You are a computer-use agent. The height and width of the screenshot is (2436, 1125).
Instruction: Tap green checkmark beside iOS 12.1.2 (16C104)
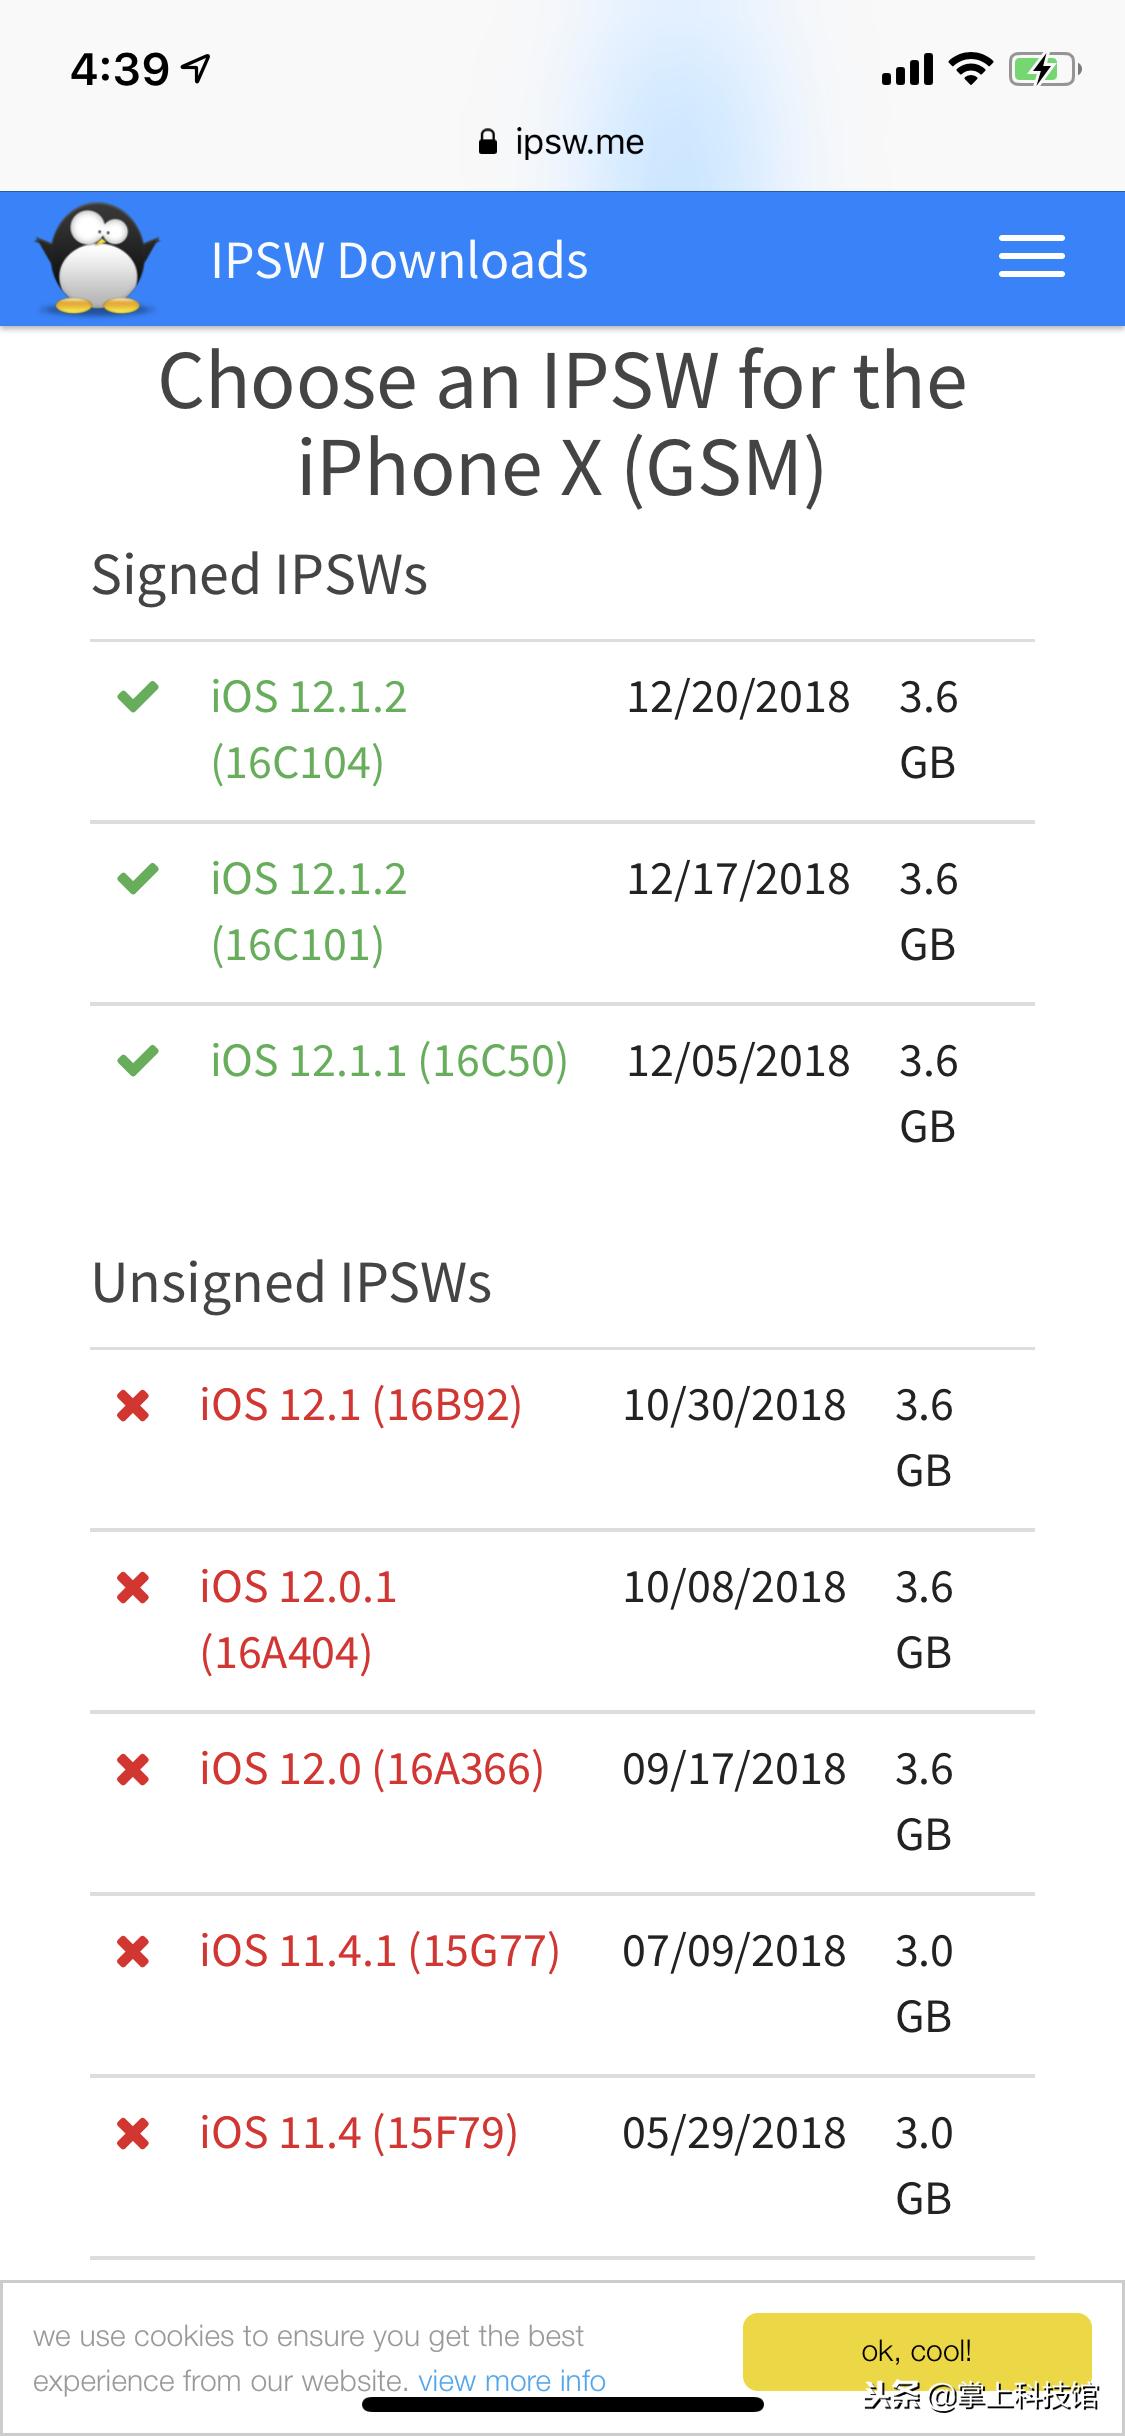pyautogui.click(x=138, y=696)
